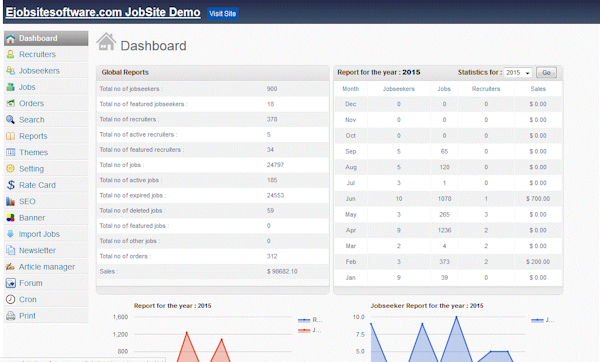Image resolution: width=600 pixels, height=362 pixels.
Task: Open the Statistics year dropdown
Action: [x=518, y=72]
